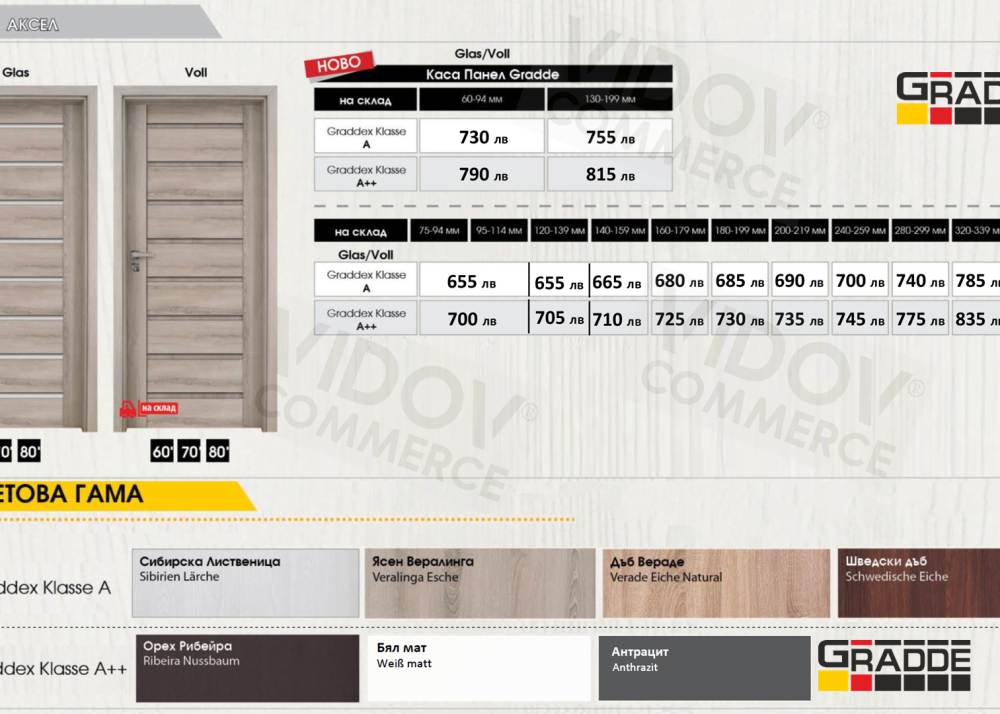Select the 60 width icon under Voll door
The width and height of the screenshot is (1000, 714).
tap(163, 452)
